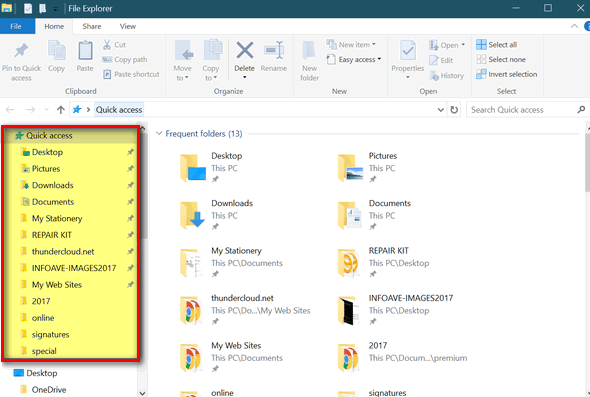Click the Cut scissors command
The height and width of the screenshot is (397, 590).
[114, 45]
